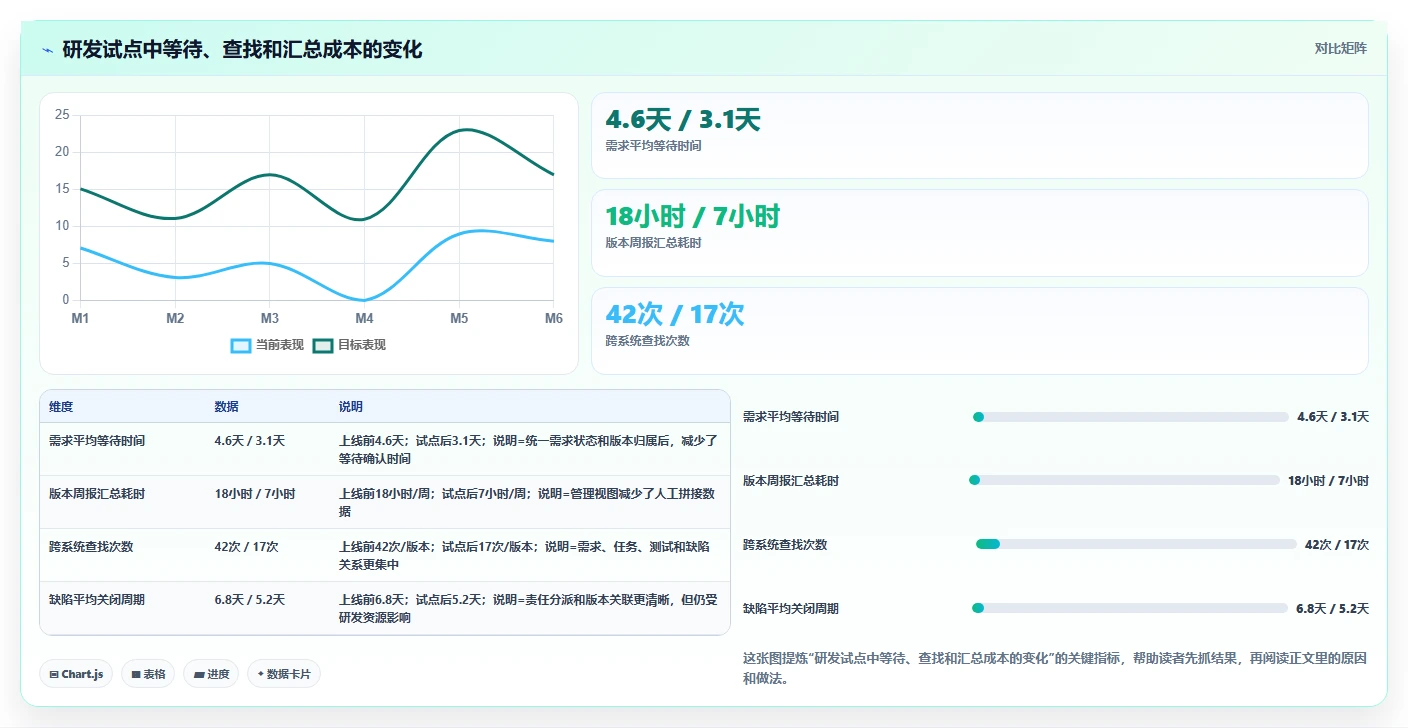Screen dimensions: 1408x728
Task: Click the 42次 / 17次 card value
Action: 675,314
